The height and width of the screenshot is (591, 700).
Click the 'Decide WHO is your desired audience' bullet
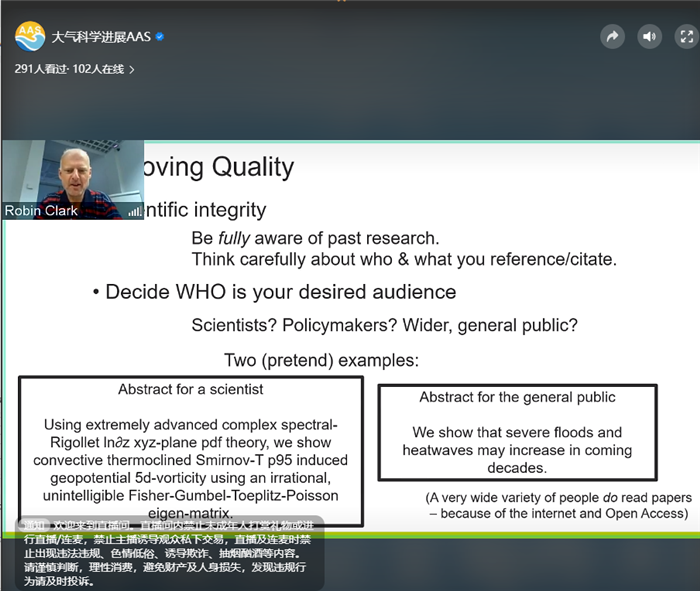pyautogui.click(x=280, y=292)
